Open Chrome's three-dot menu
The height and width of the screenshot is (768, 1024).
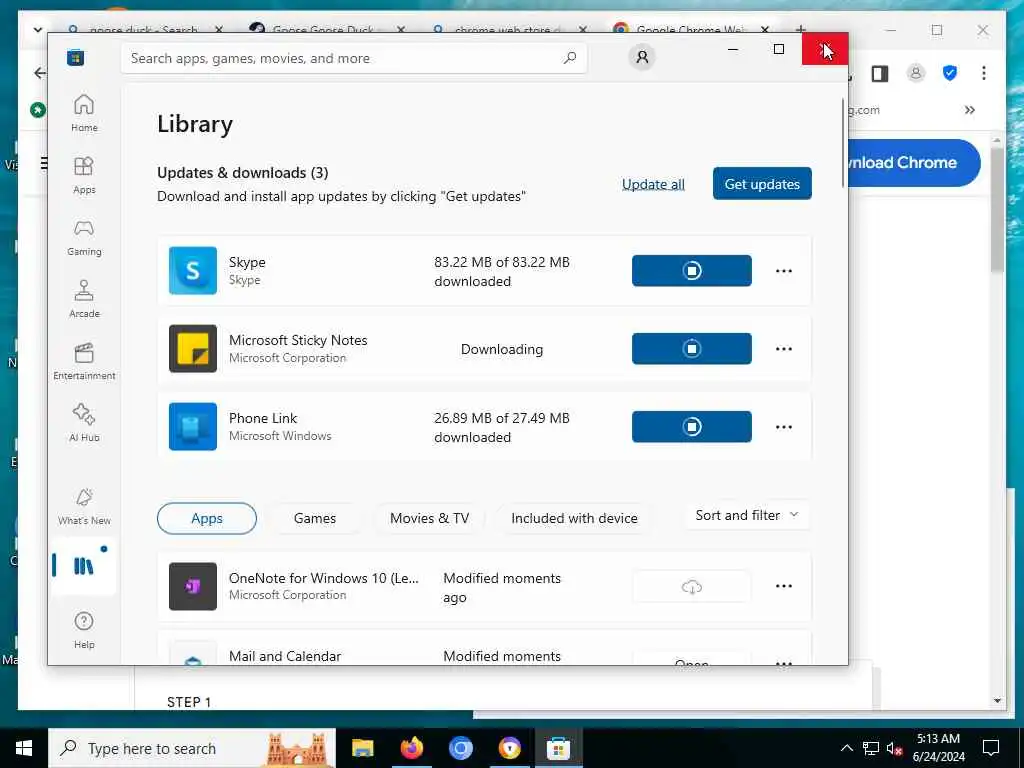(984, 73)
